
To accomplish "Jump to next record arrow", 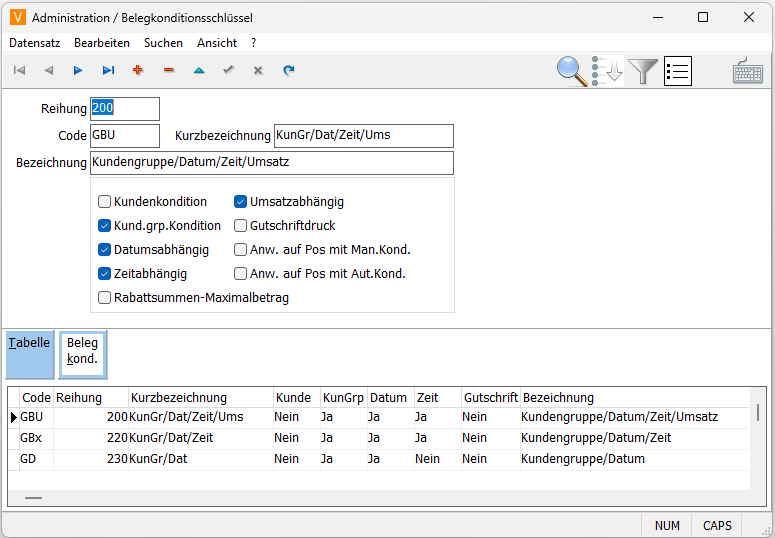I will tap(78, 71).
